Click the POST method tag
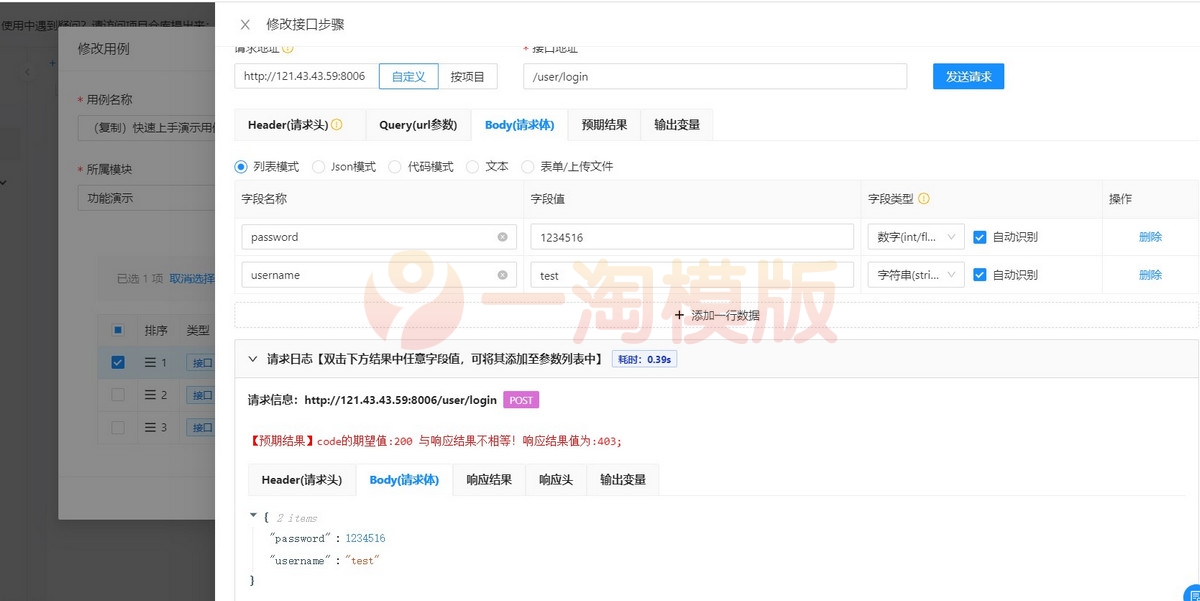This screenshot has width=1200, height=601. pos(521,400)
